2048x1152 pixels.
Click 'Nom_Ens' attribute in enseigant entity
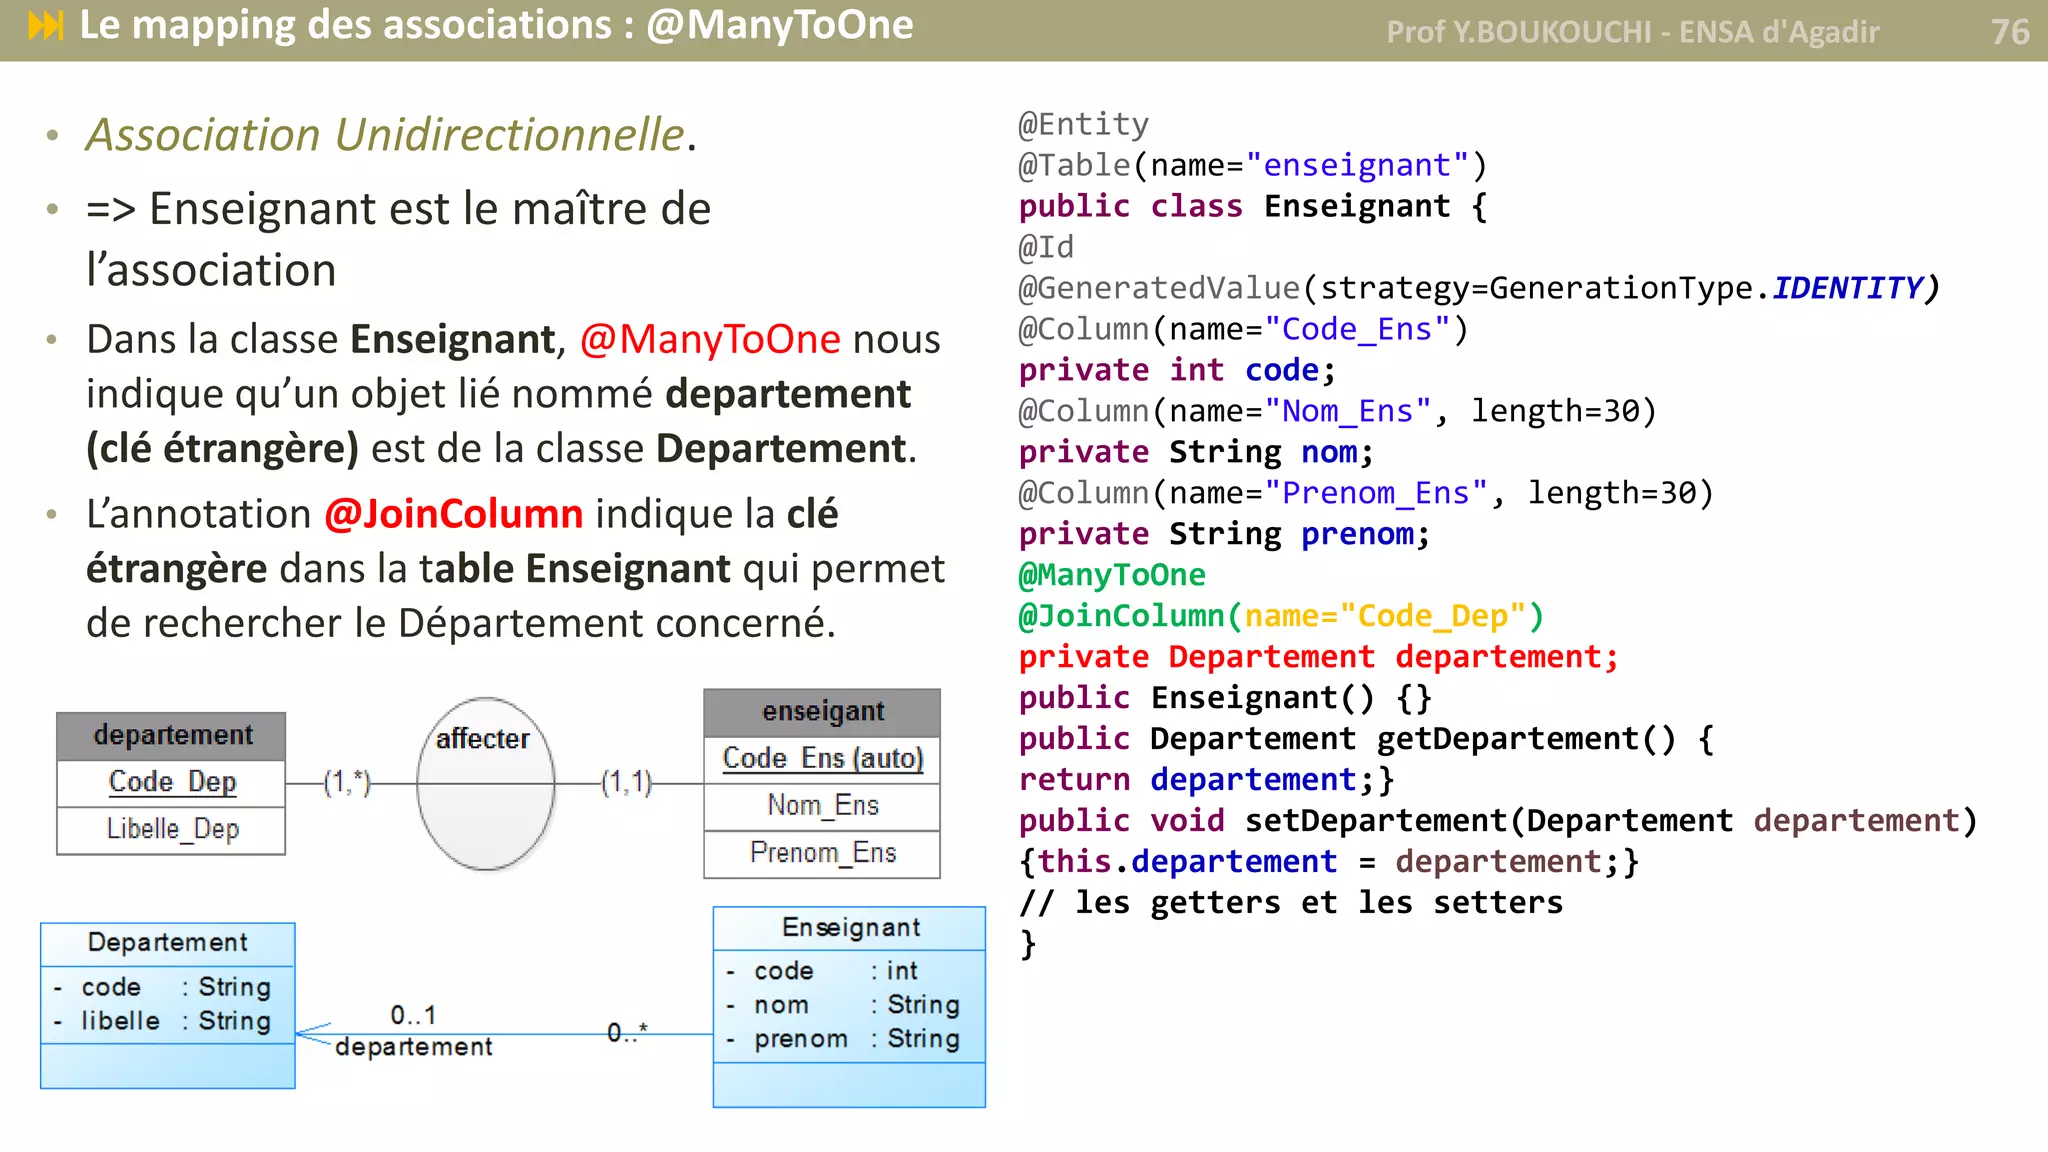pos(822,806)
